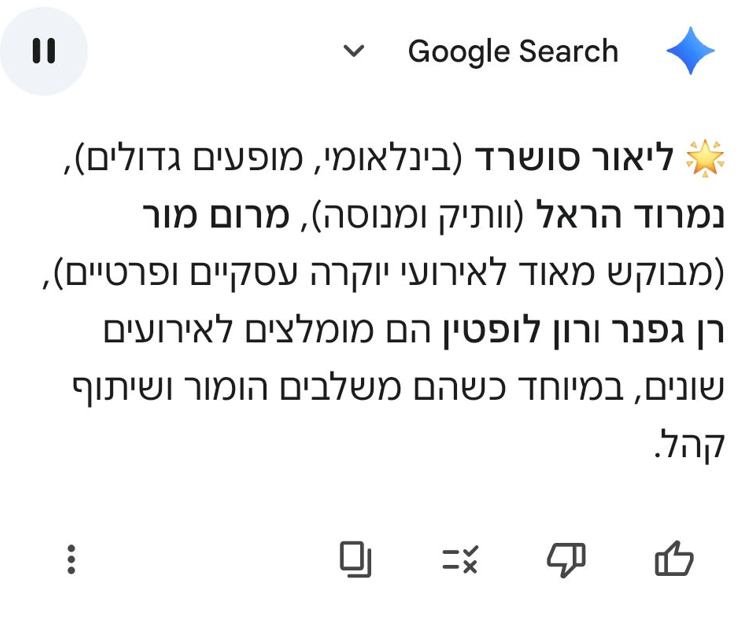Screen dimensions: 745x620
Task: Open the three-dot more options menu
Action: coord(71,559)
